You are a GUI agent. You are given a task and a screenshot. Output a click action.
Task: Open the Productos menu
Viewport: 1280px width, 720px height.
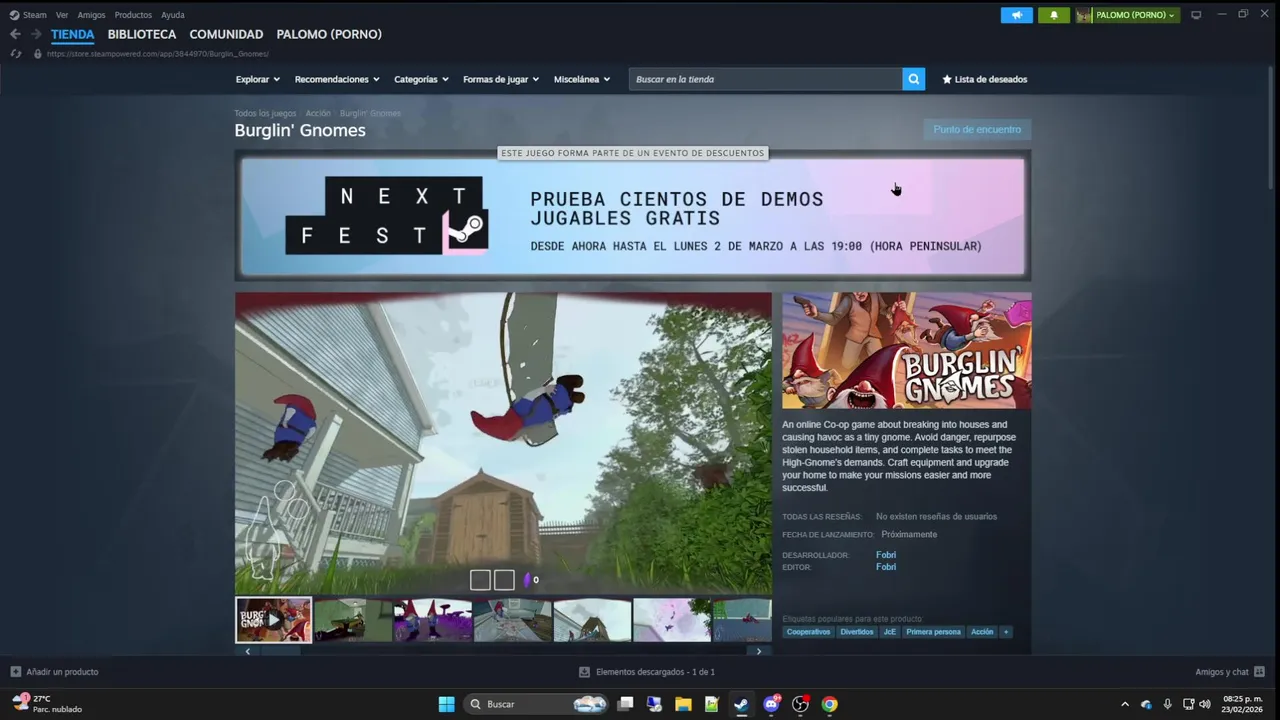click(133, 15)
